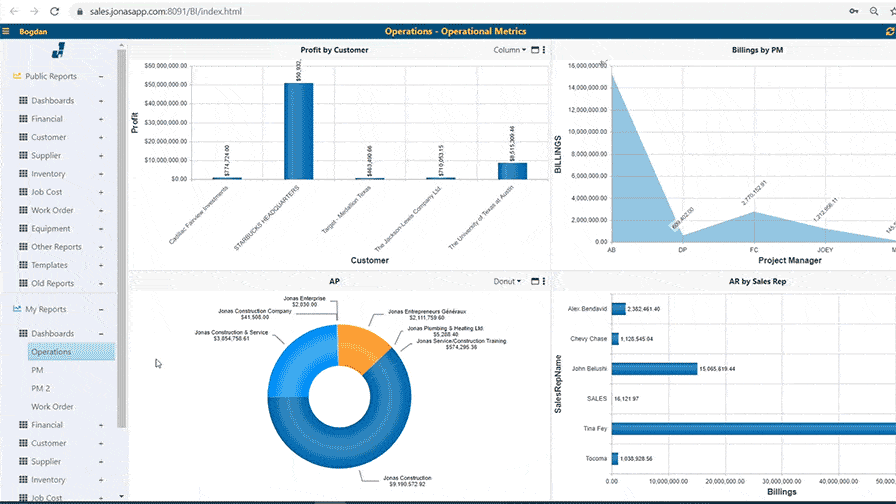
Task: Click the refresh icon in the dashboard header
Action: coord(890,31)
